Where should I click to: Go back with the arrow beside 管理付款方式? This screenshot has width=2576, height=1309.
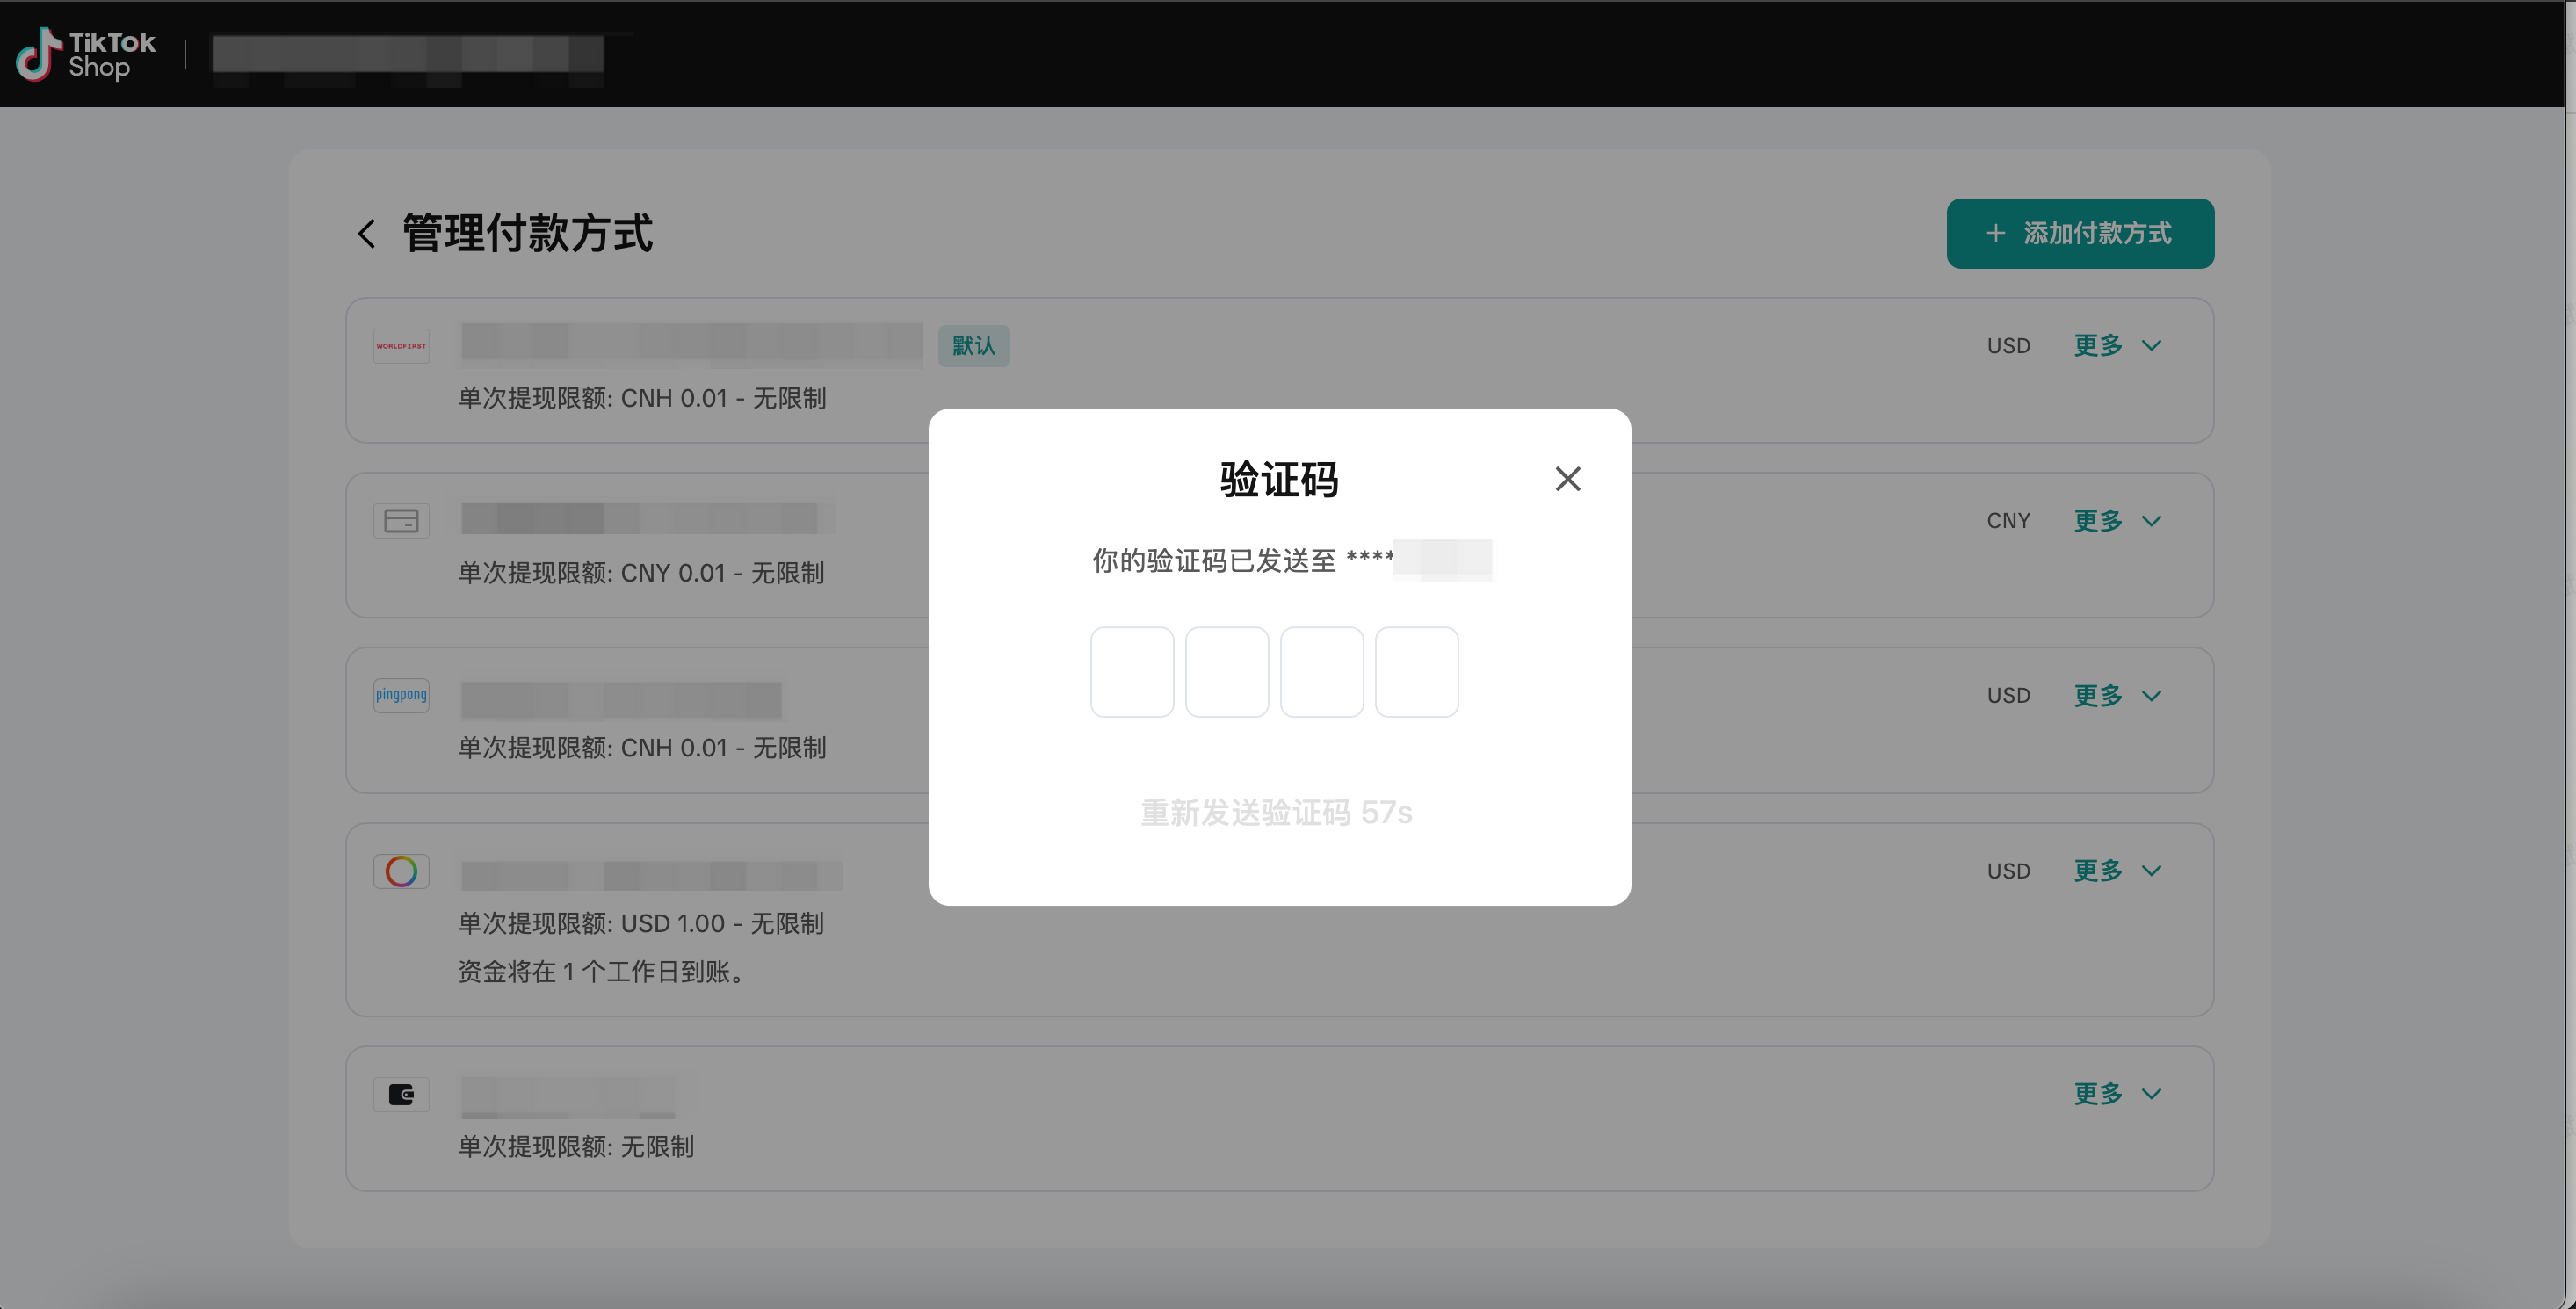coord(367,234)
